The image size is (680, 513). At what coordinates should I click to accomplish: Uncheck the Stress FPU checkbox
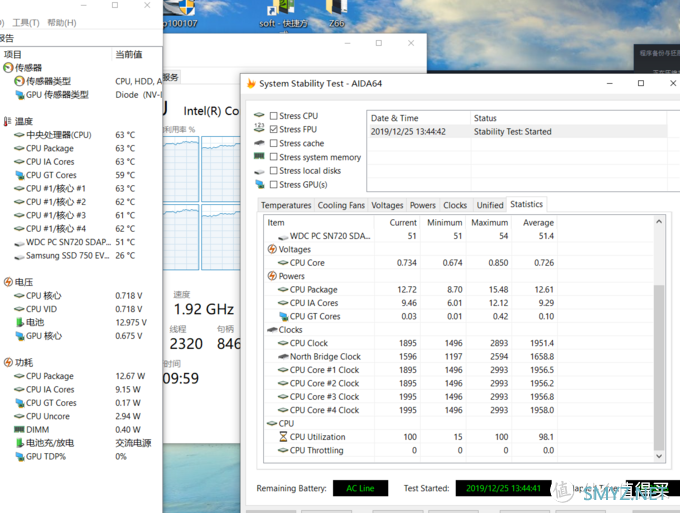pyautogui.click(x=274, y=129)
